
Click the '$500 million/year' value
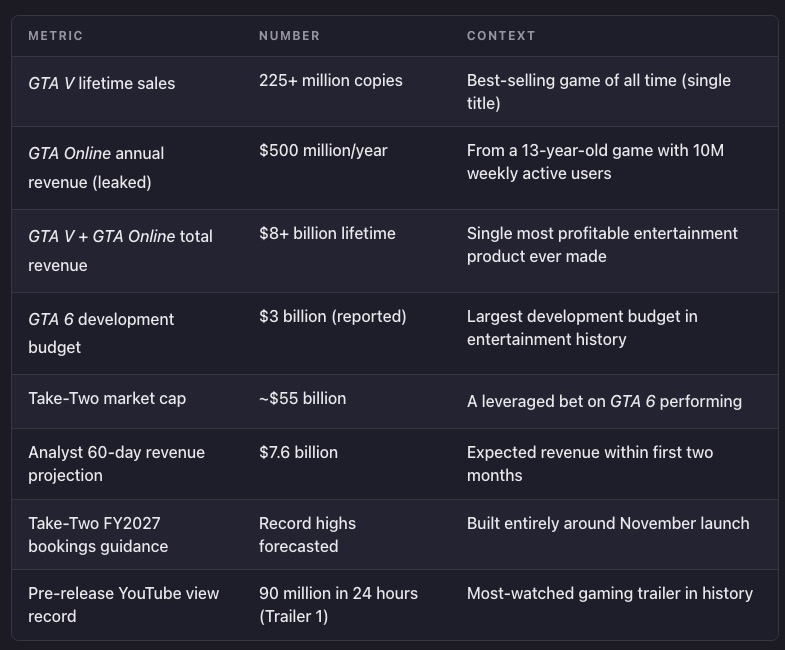tap(323, 150)
